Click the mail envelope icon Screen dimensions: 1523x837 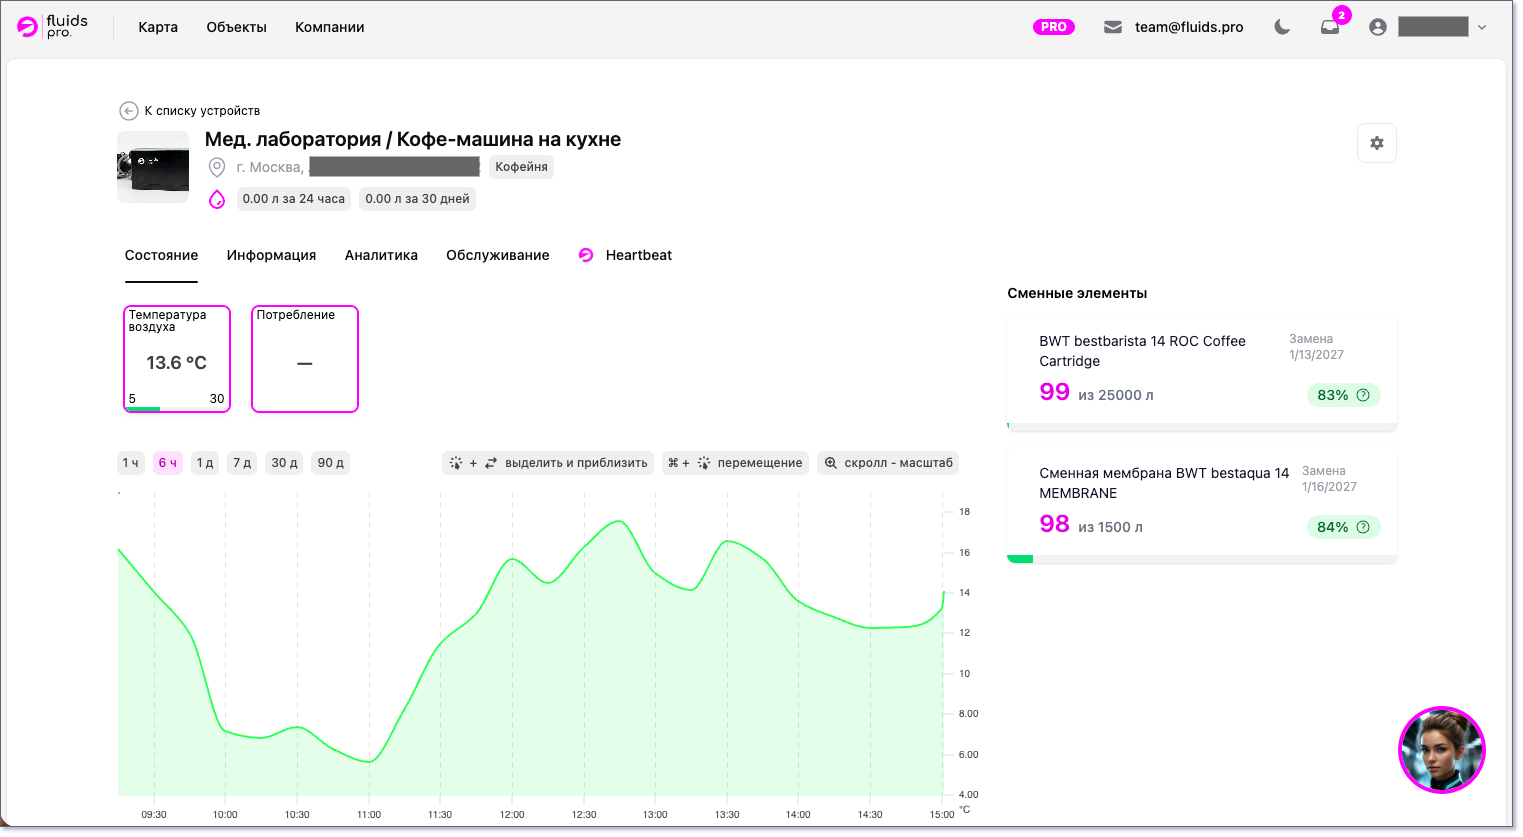pos(1113,27)
